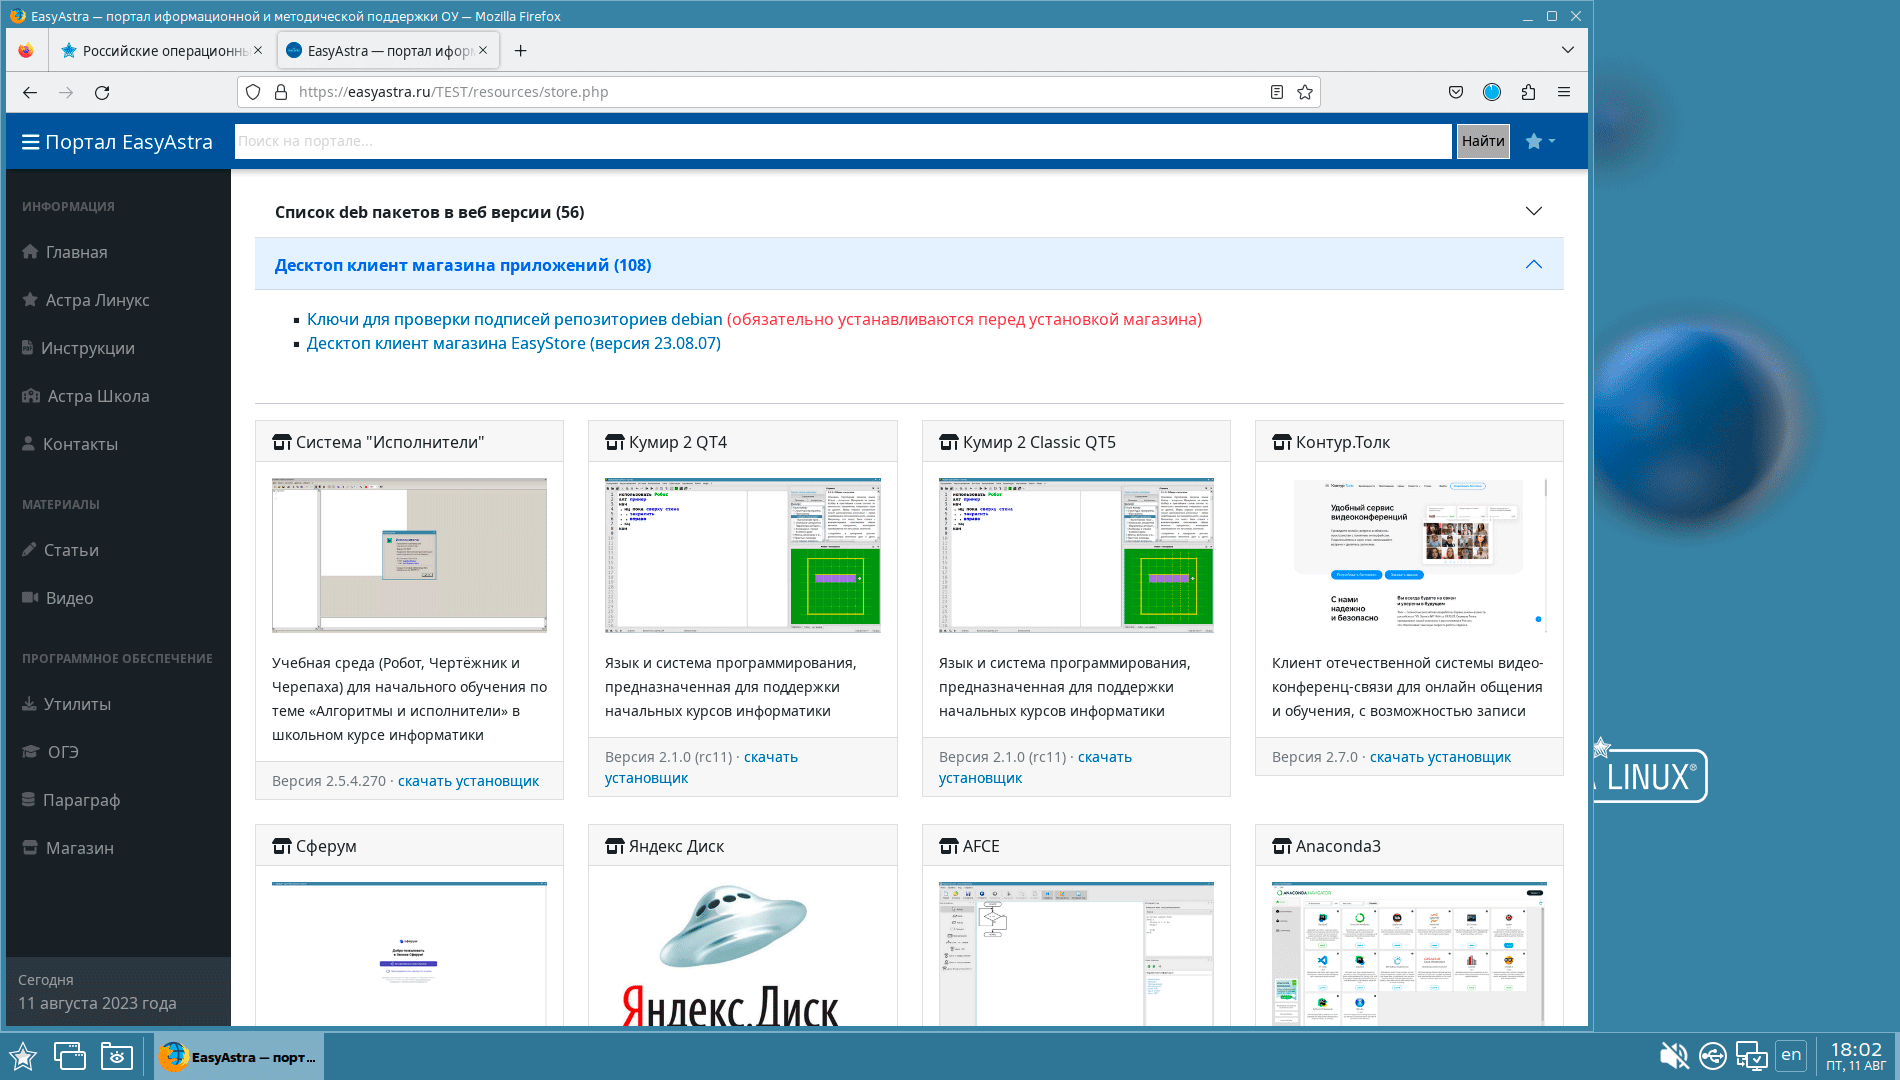Toggle the portal sidebar hamburger icon
Image resolution: width=1900 pixels, height=1080 pixels.
30,142
